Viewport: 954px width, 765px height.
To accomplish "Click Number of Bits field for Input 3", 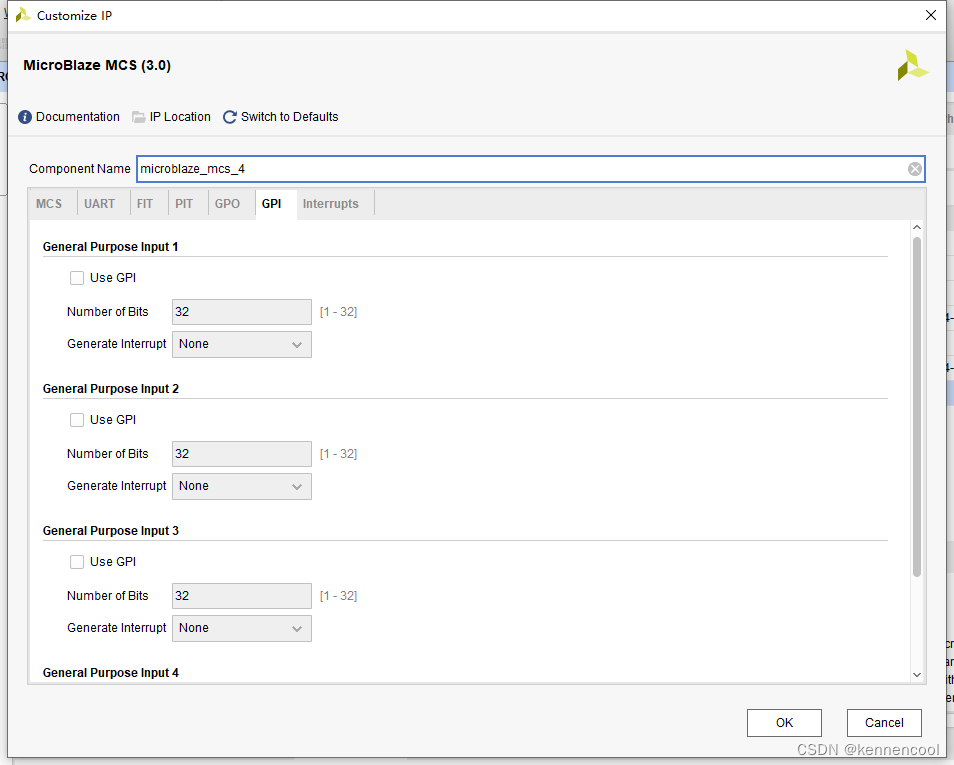I will (242, 596).
